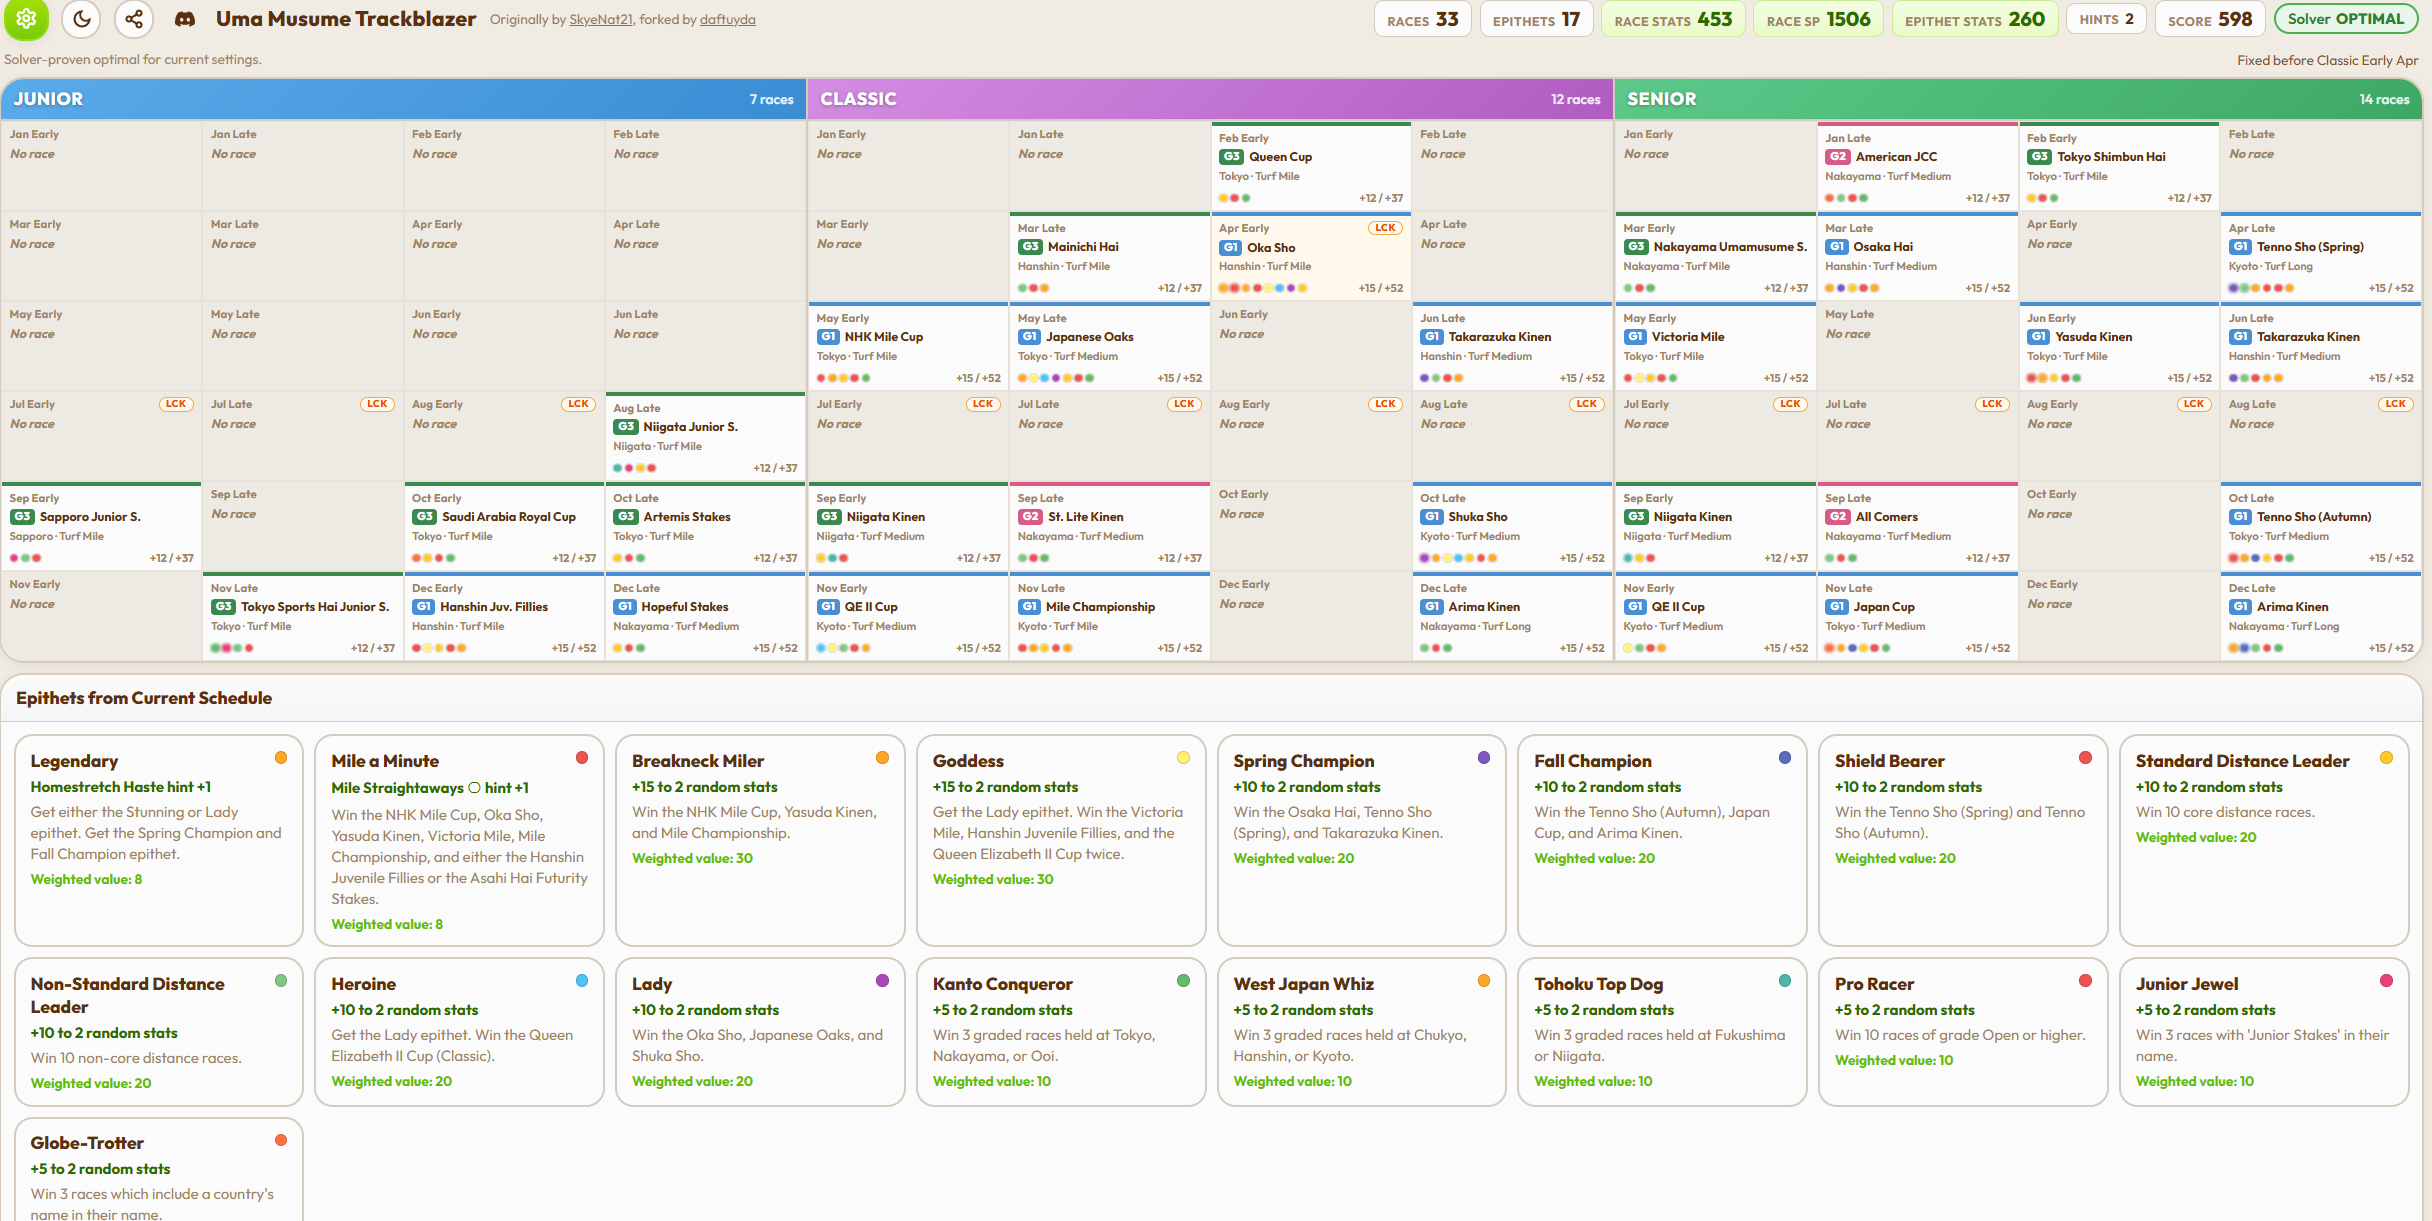Open the Goddess epithet card
Image resolution: width=2432 pixels, height=1221 pixels.
1061,840
